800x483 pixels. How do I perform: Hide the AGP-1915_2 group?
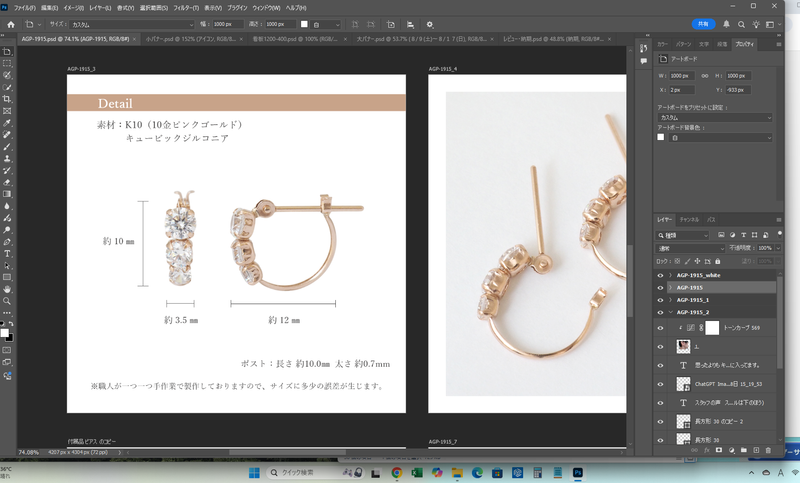(x=660, y=312)
